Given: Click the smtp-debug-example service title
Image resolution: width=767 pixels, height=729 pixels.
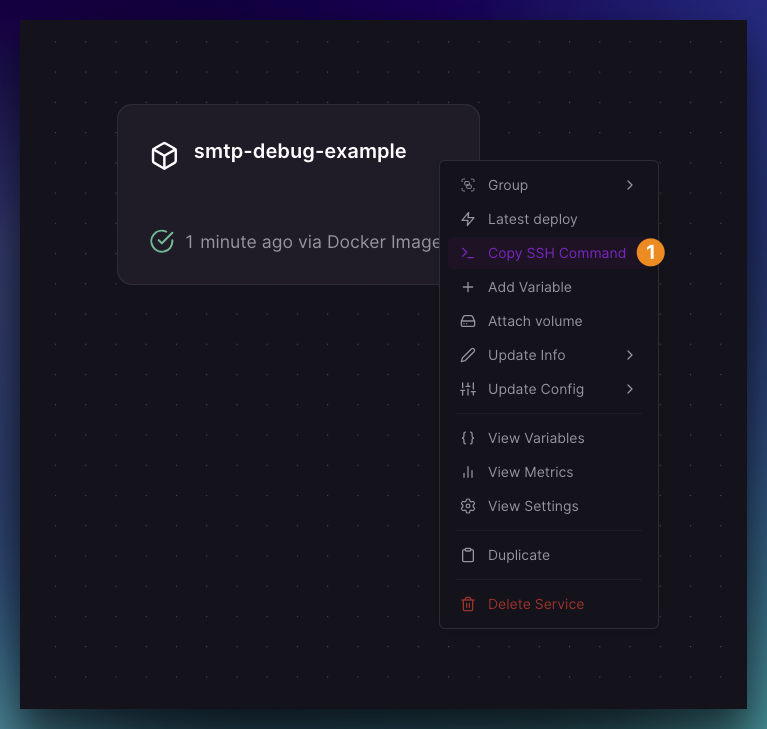Looking at the screenshot, I should tap(300, 151).
